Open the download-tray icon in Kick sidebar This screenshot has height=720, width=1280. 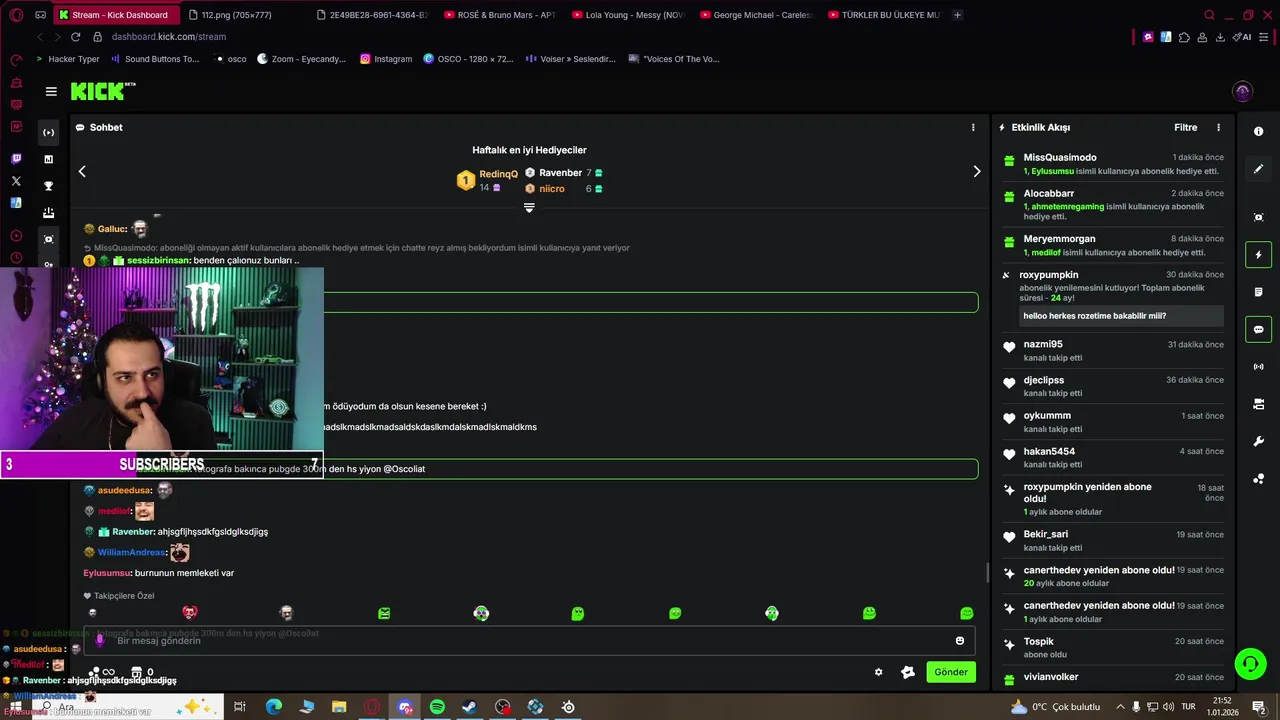pos(48,213)
